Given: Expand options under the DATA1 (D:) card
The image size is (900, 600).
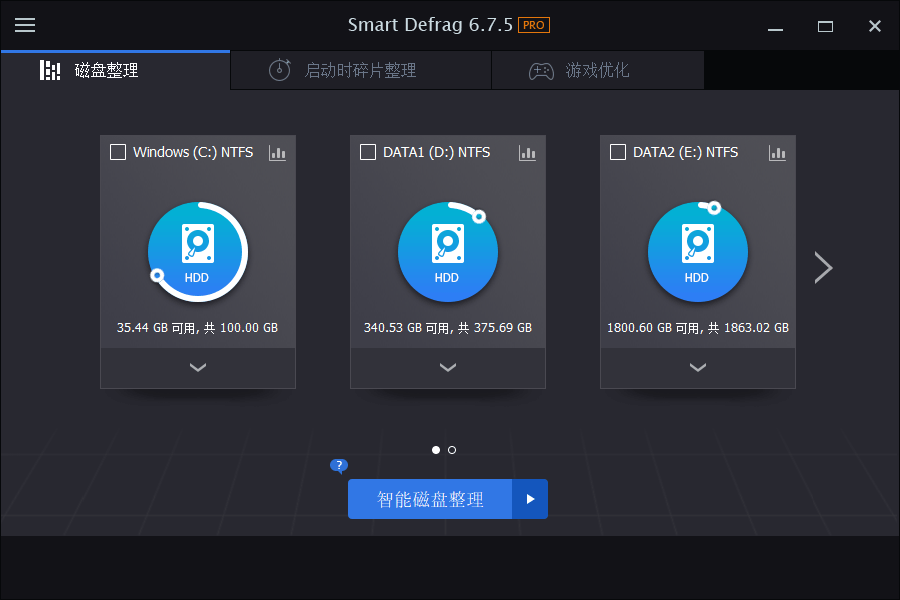Looking at the screenshot, I should click(x=448, y=367).
